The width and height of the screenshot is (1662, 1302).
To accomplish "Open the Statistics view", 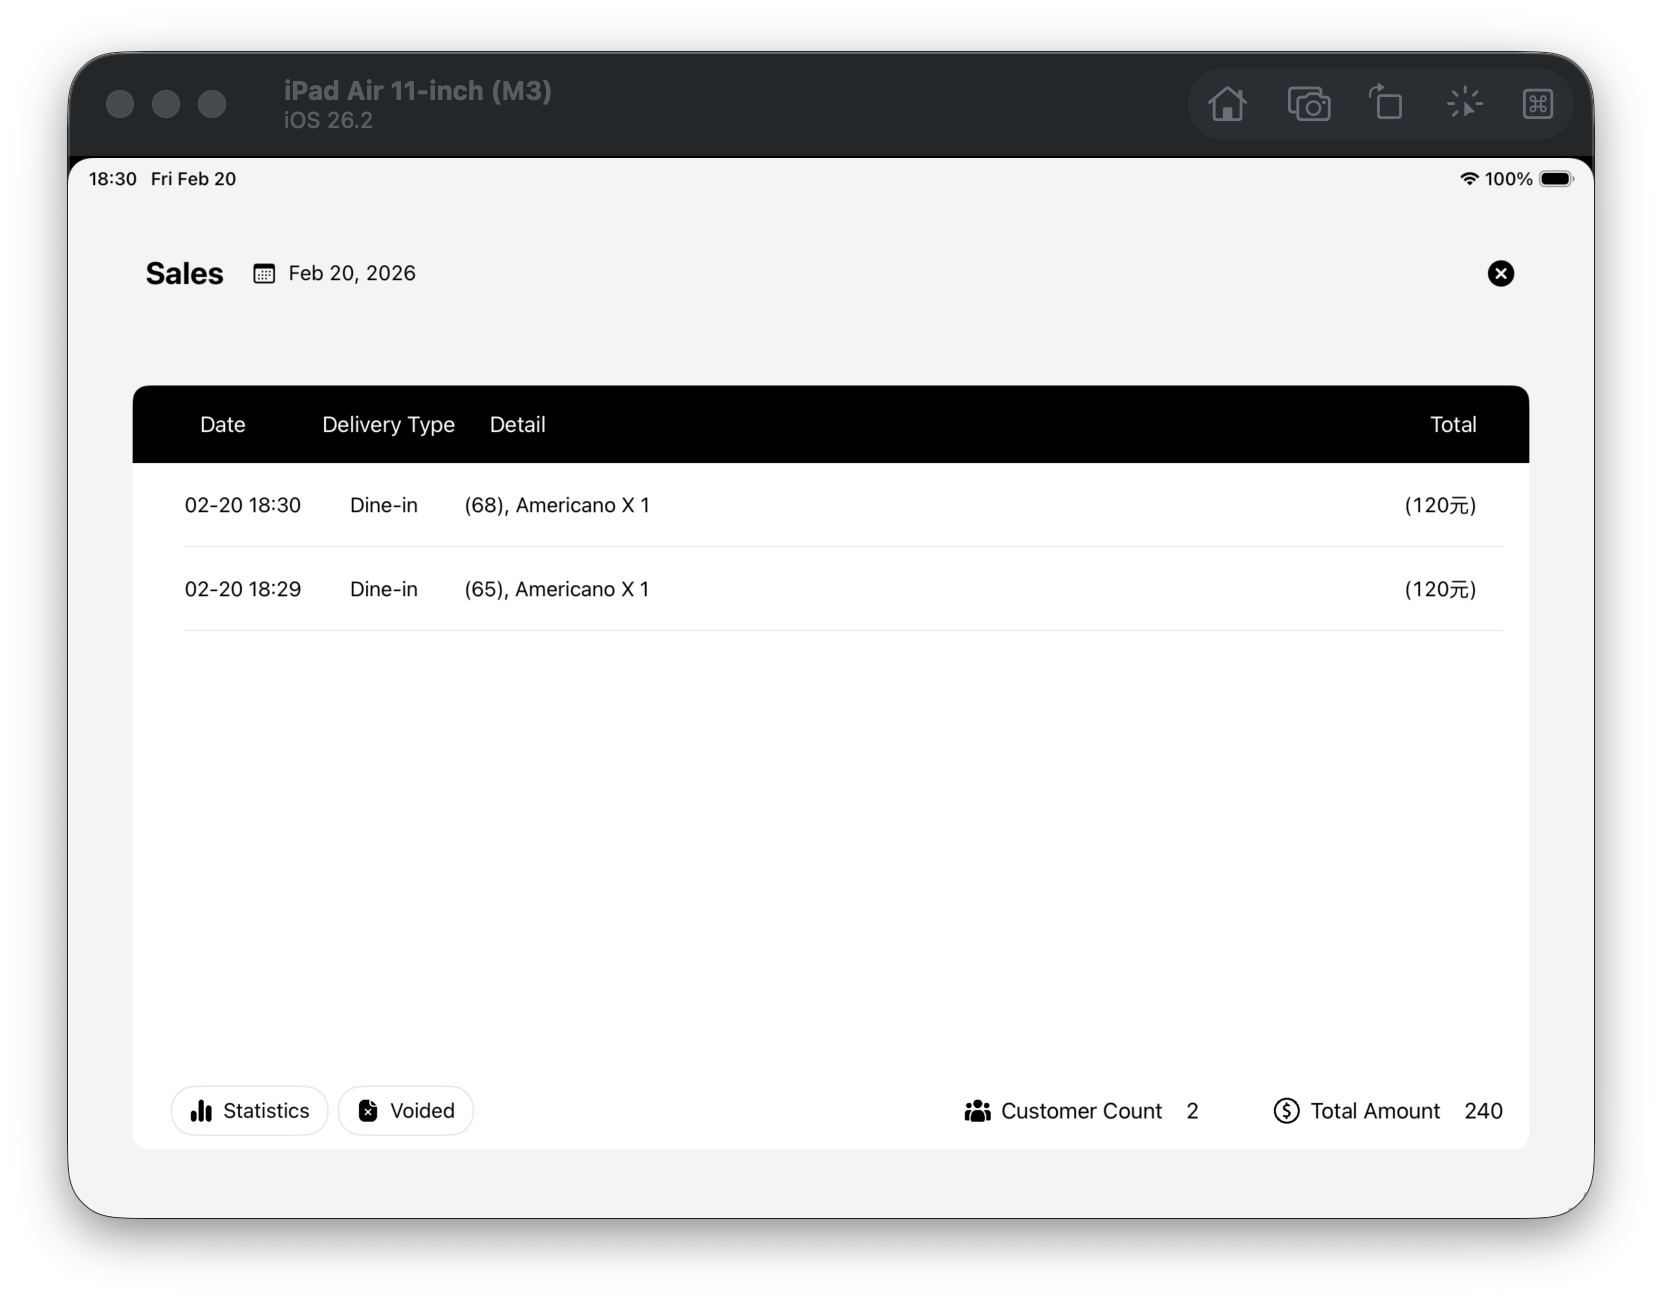I will click(x=250, y=1111).
